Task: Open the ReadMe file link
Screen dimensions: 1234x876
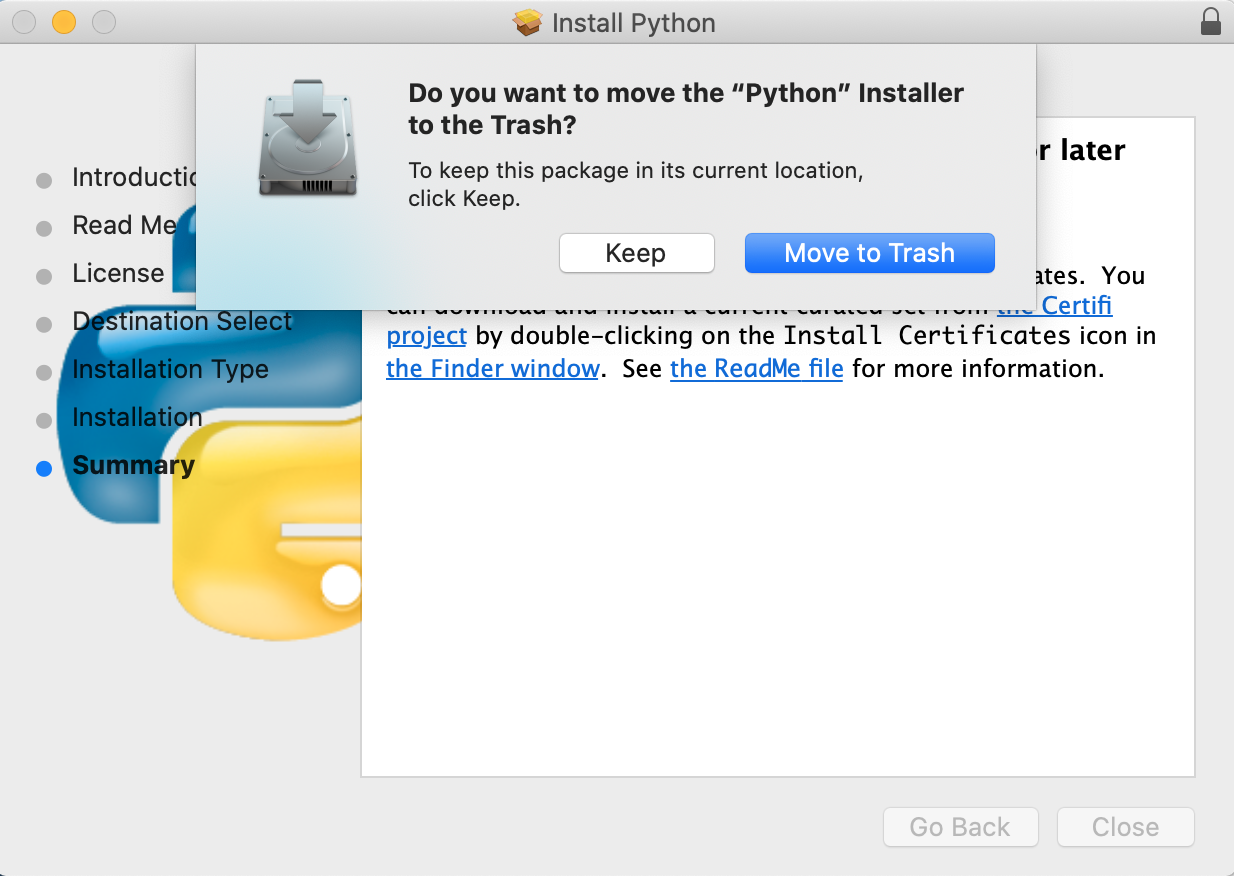Action: 756,369
